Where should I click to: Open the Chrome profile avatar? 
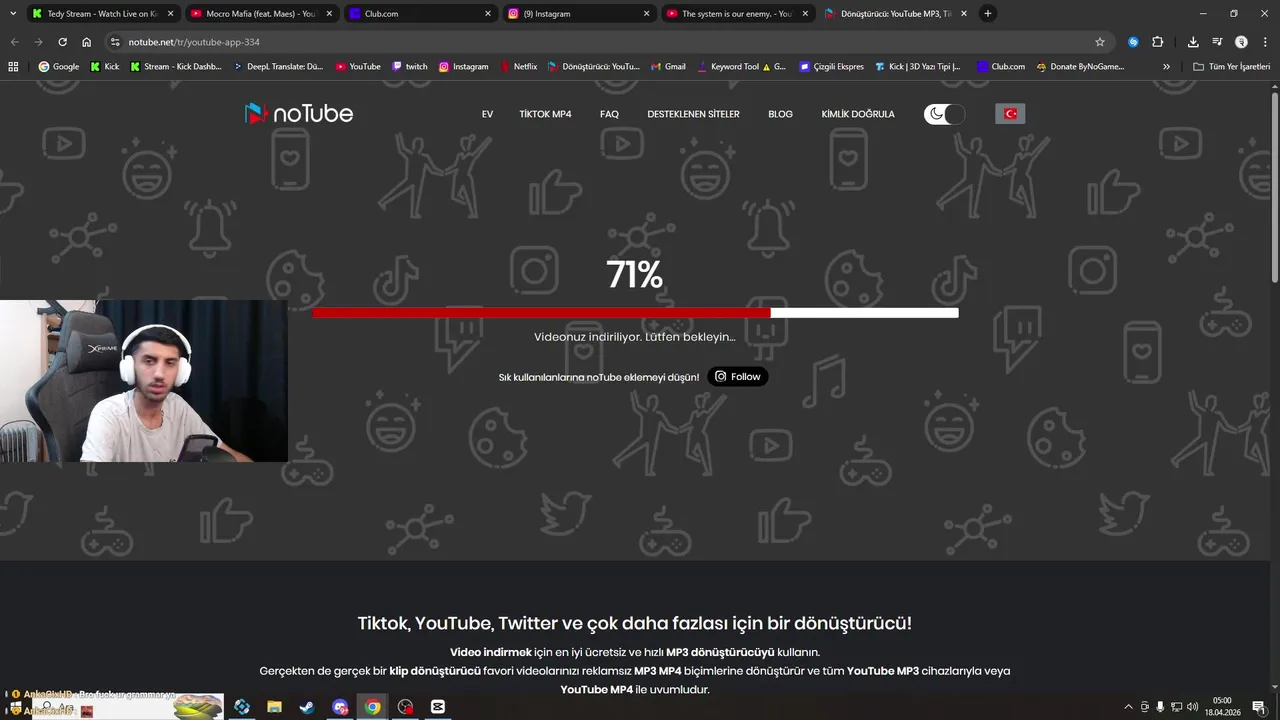1241,42
